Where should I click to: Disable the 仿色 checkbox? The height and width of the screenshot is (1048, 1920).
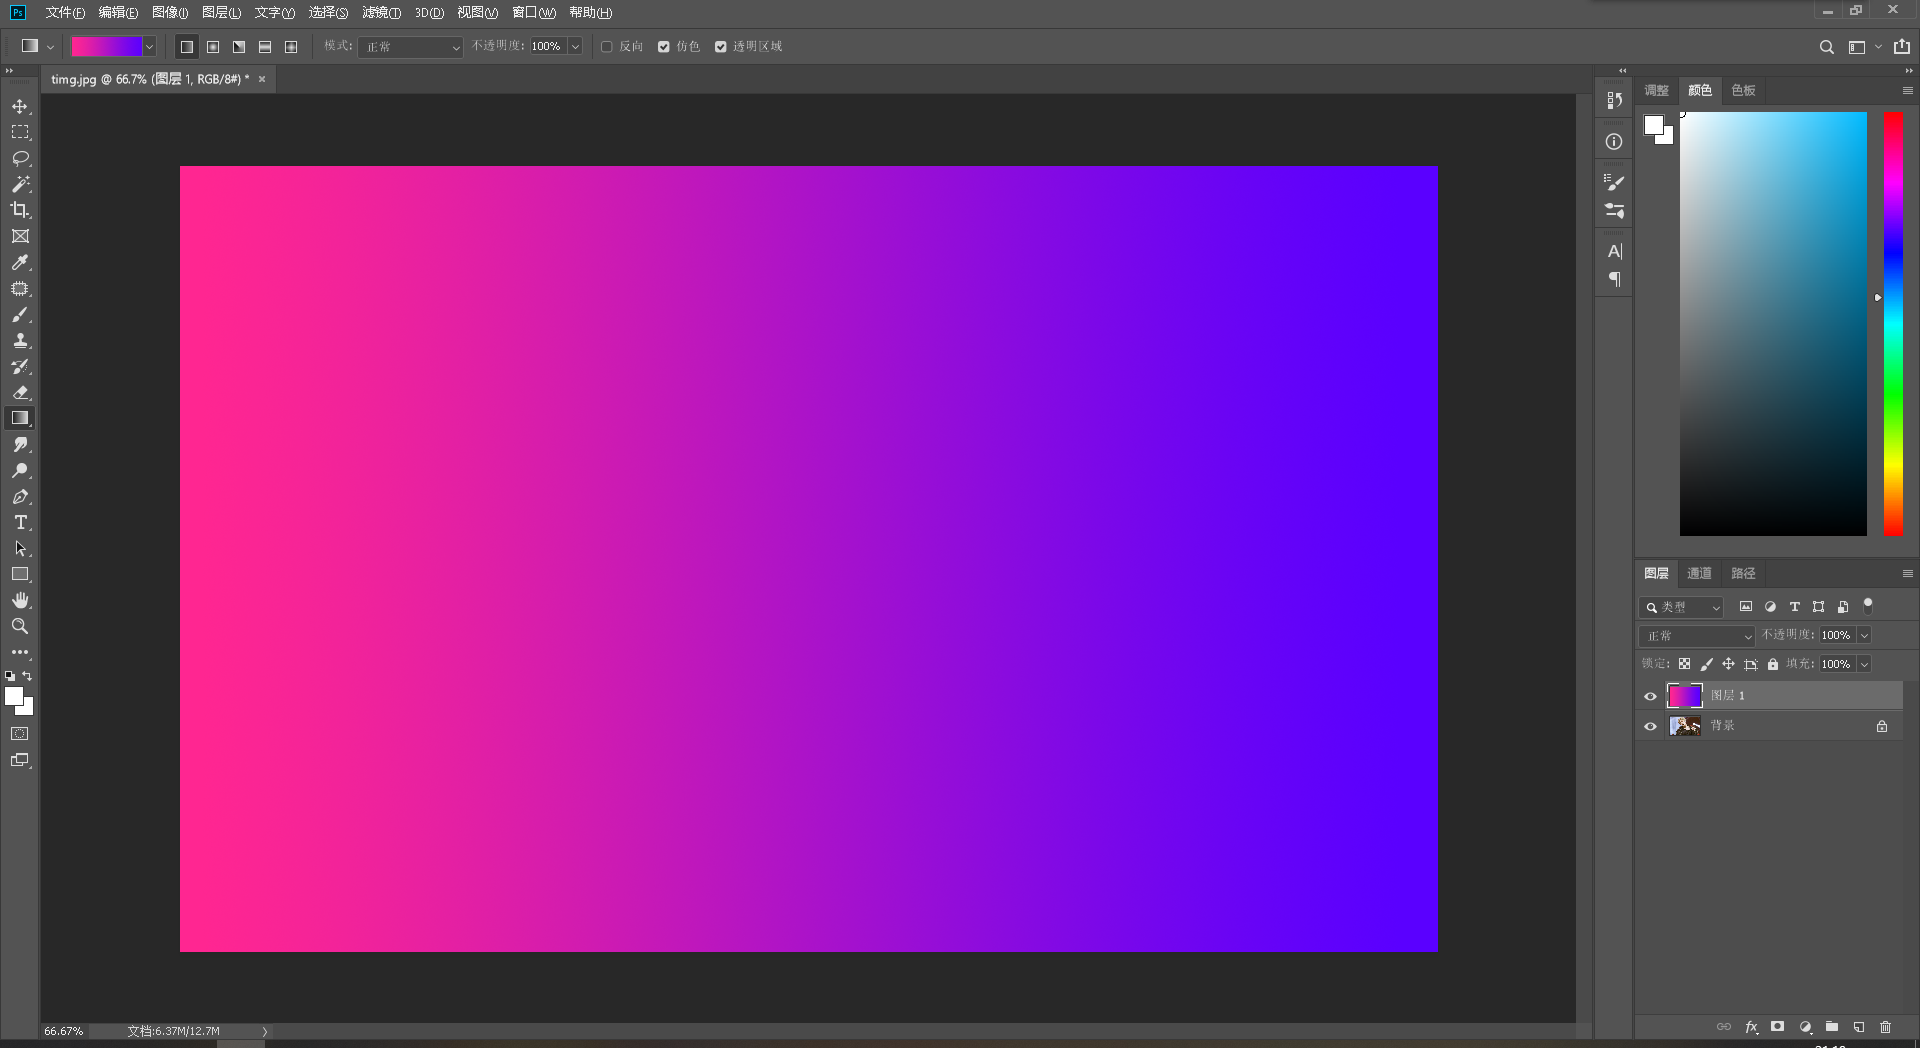coord(664,46)
